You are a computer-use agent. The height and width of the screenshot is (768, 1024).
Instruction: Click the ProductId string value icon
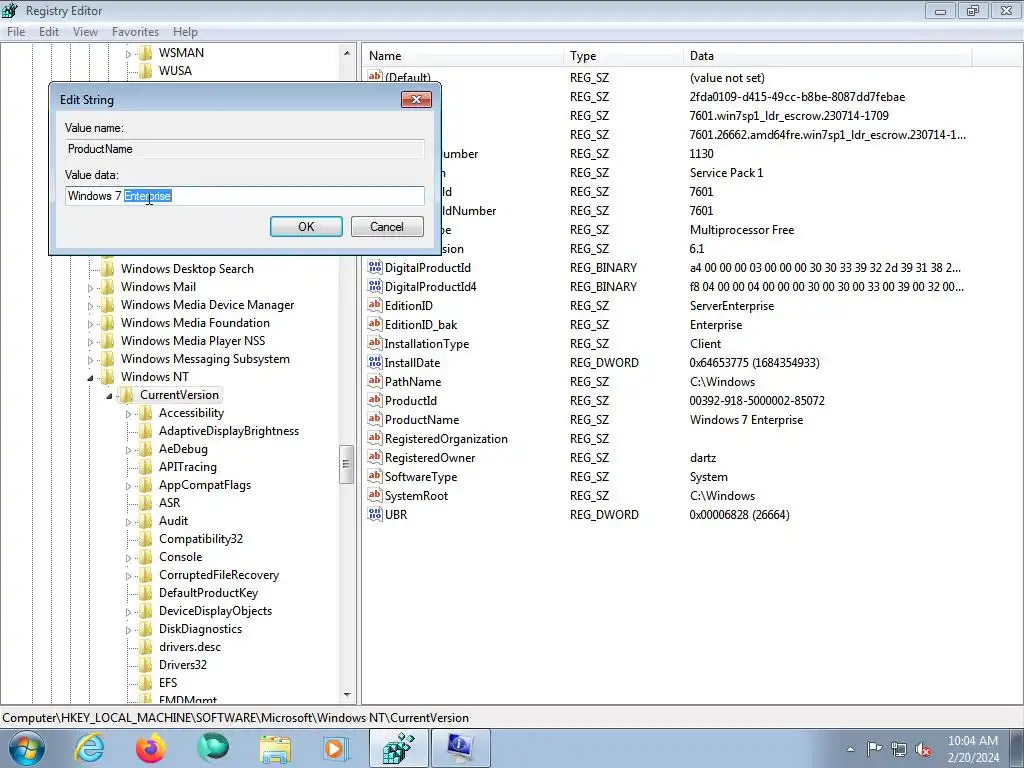point(375,400)
